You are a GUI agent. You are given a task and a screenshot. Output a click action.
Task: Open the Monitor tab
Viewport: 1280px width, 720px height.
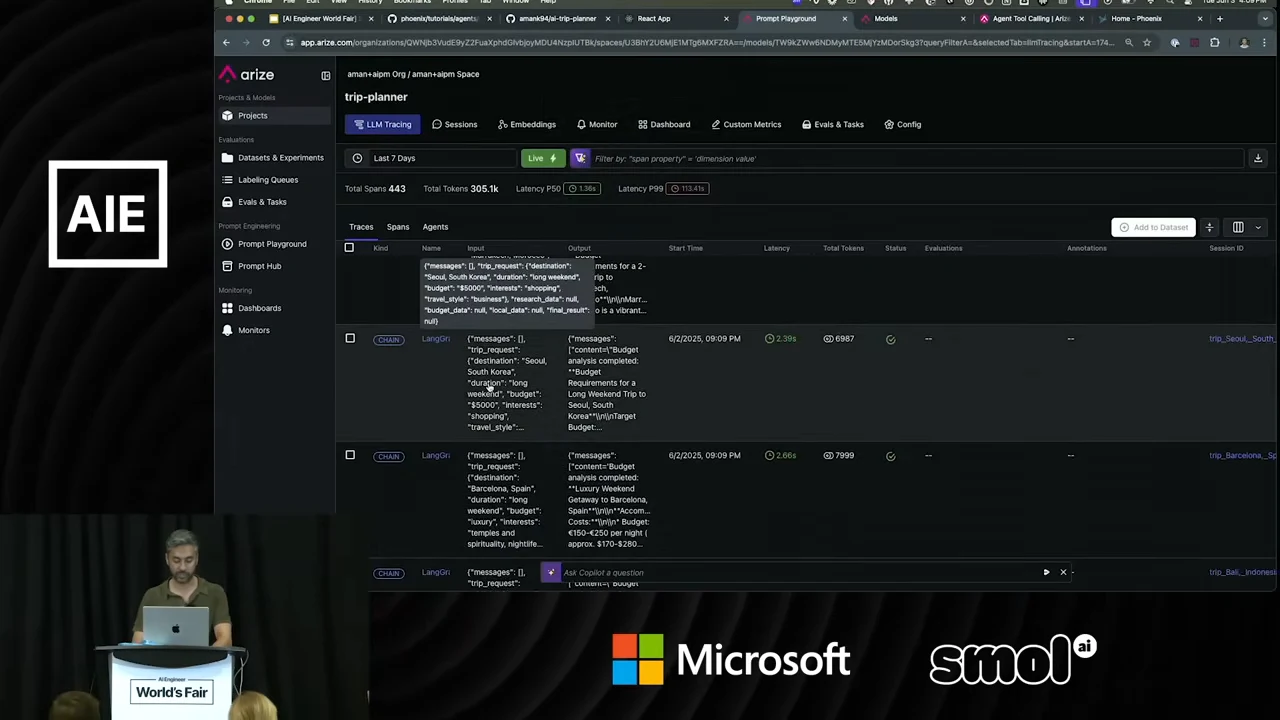point(597,125)
